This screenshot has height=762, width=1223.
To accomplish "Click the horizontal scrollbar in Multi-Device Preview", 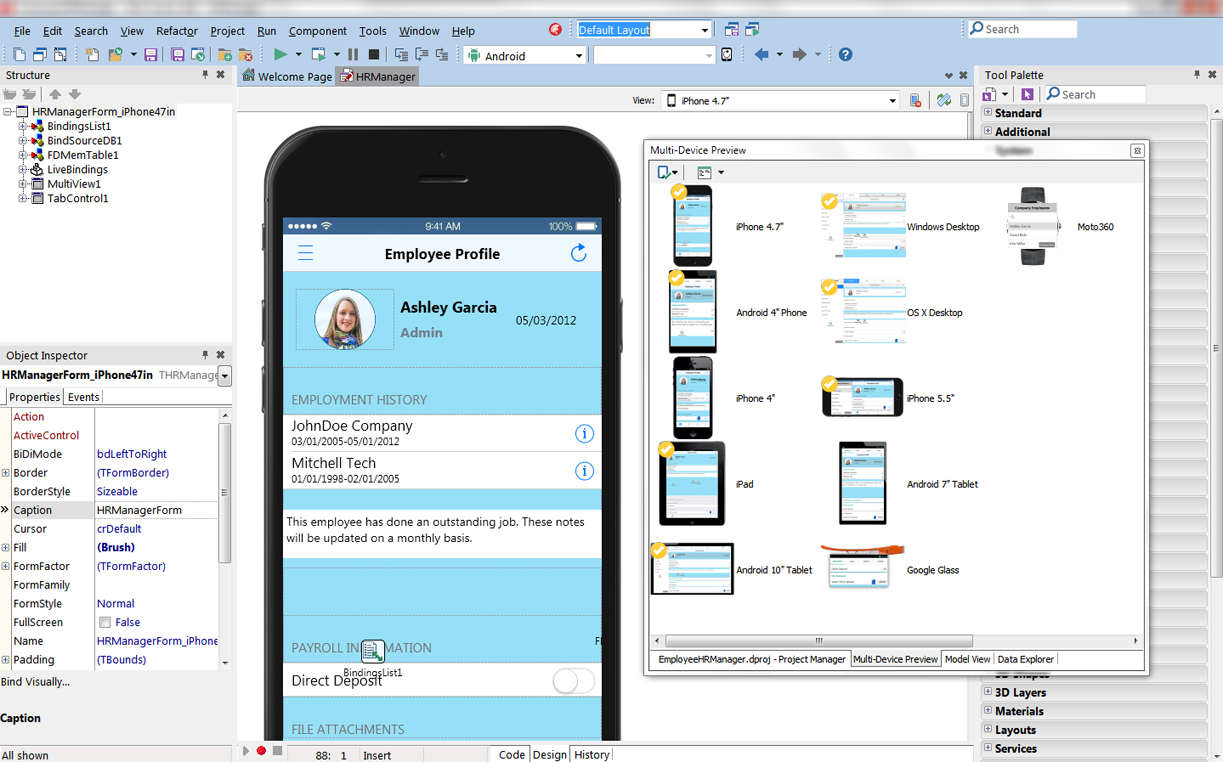I will click(x=818, y=640).
